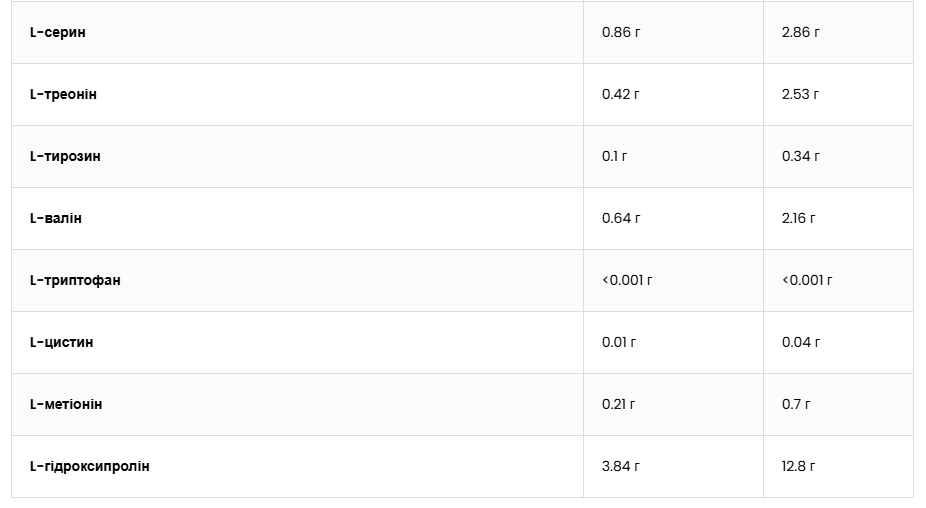926x508 pixels.
Task: Select the 3.84 г hydroxyproline value
Action: click(621, 466)
